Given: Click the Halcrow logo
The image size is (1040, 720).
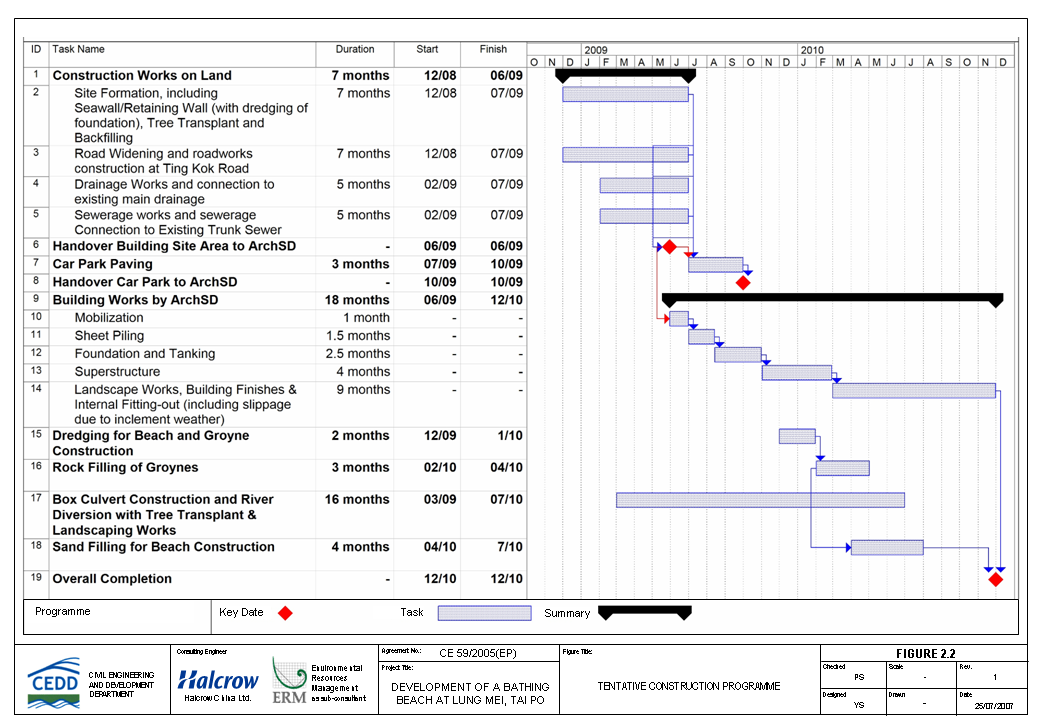Looking at the screenshot, I should (x=218, y=680).
